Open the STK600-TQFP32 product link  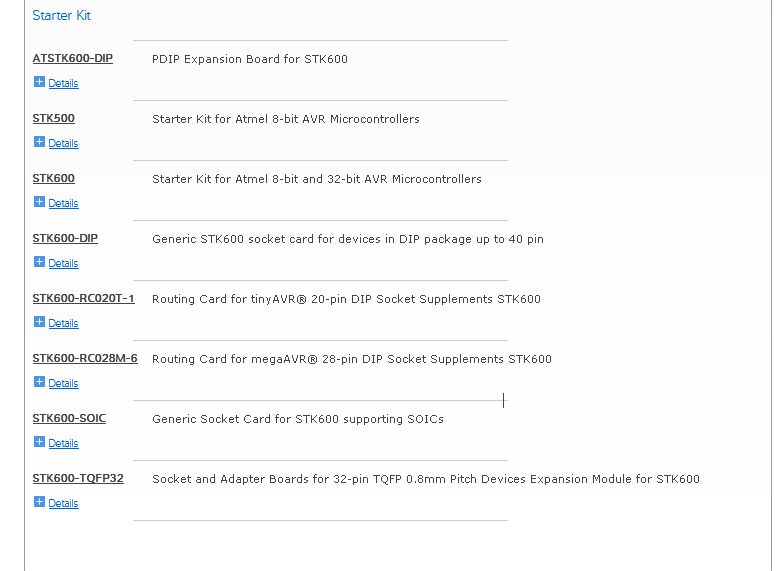click(x=78, y=478)
